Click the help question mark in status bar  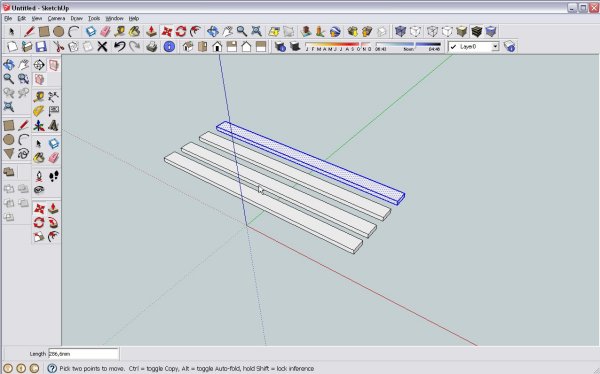52,368
